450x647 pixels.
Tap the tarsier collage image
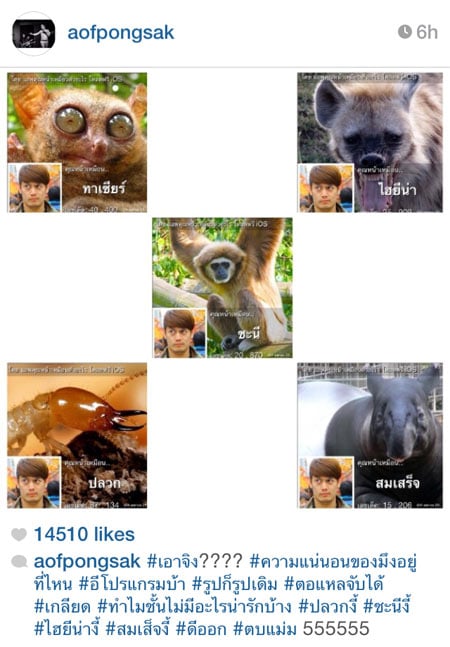tap(77, 142)
